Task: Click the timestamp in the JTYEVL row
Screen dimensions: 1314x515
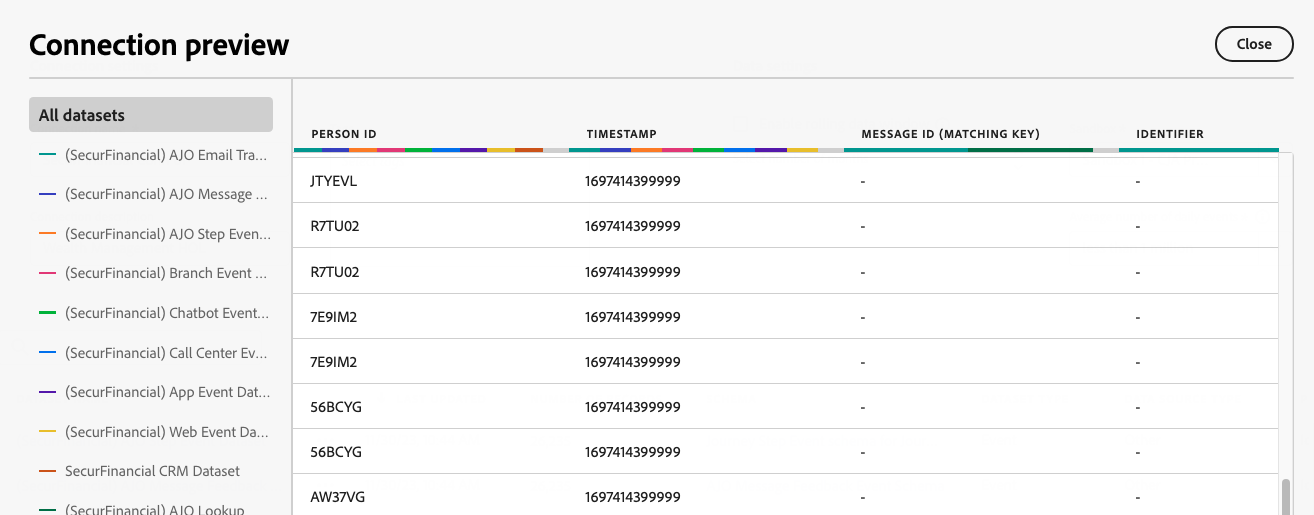Action: [633, 181]
